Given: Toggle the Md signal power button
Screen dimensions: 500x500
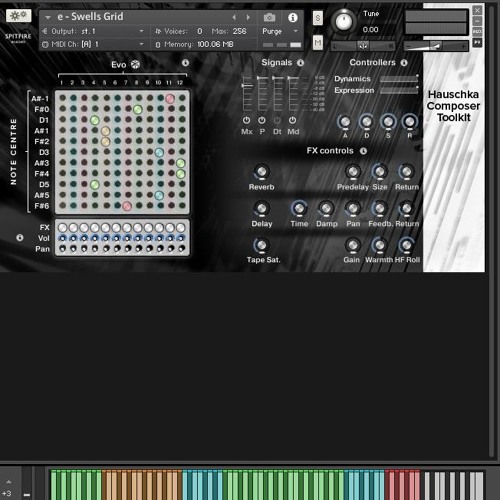Looking at the screenshot, I should coord(292,120).
